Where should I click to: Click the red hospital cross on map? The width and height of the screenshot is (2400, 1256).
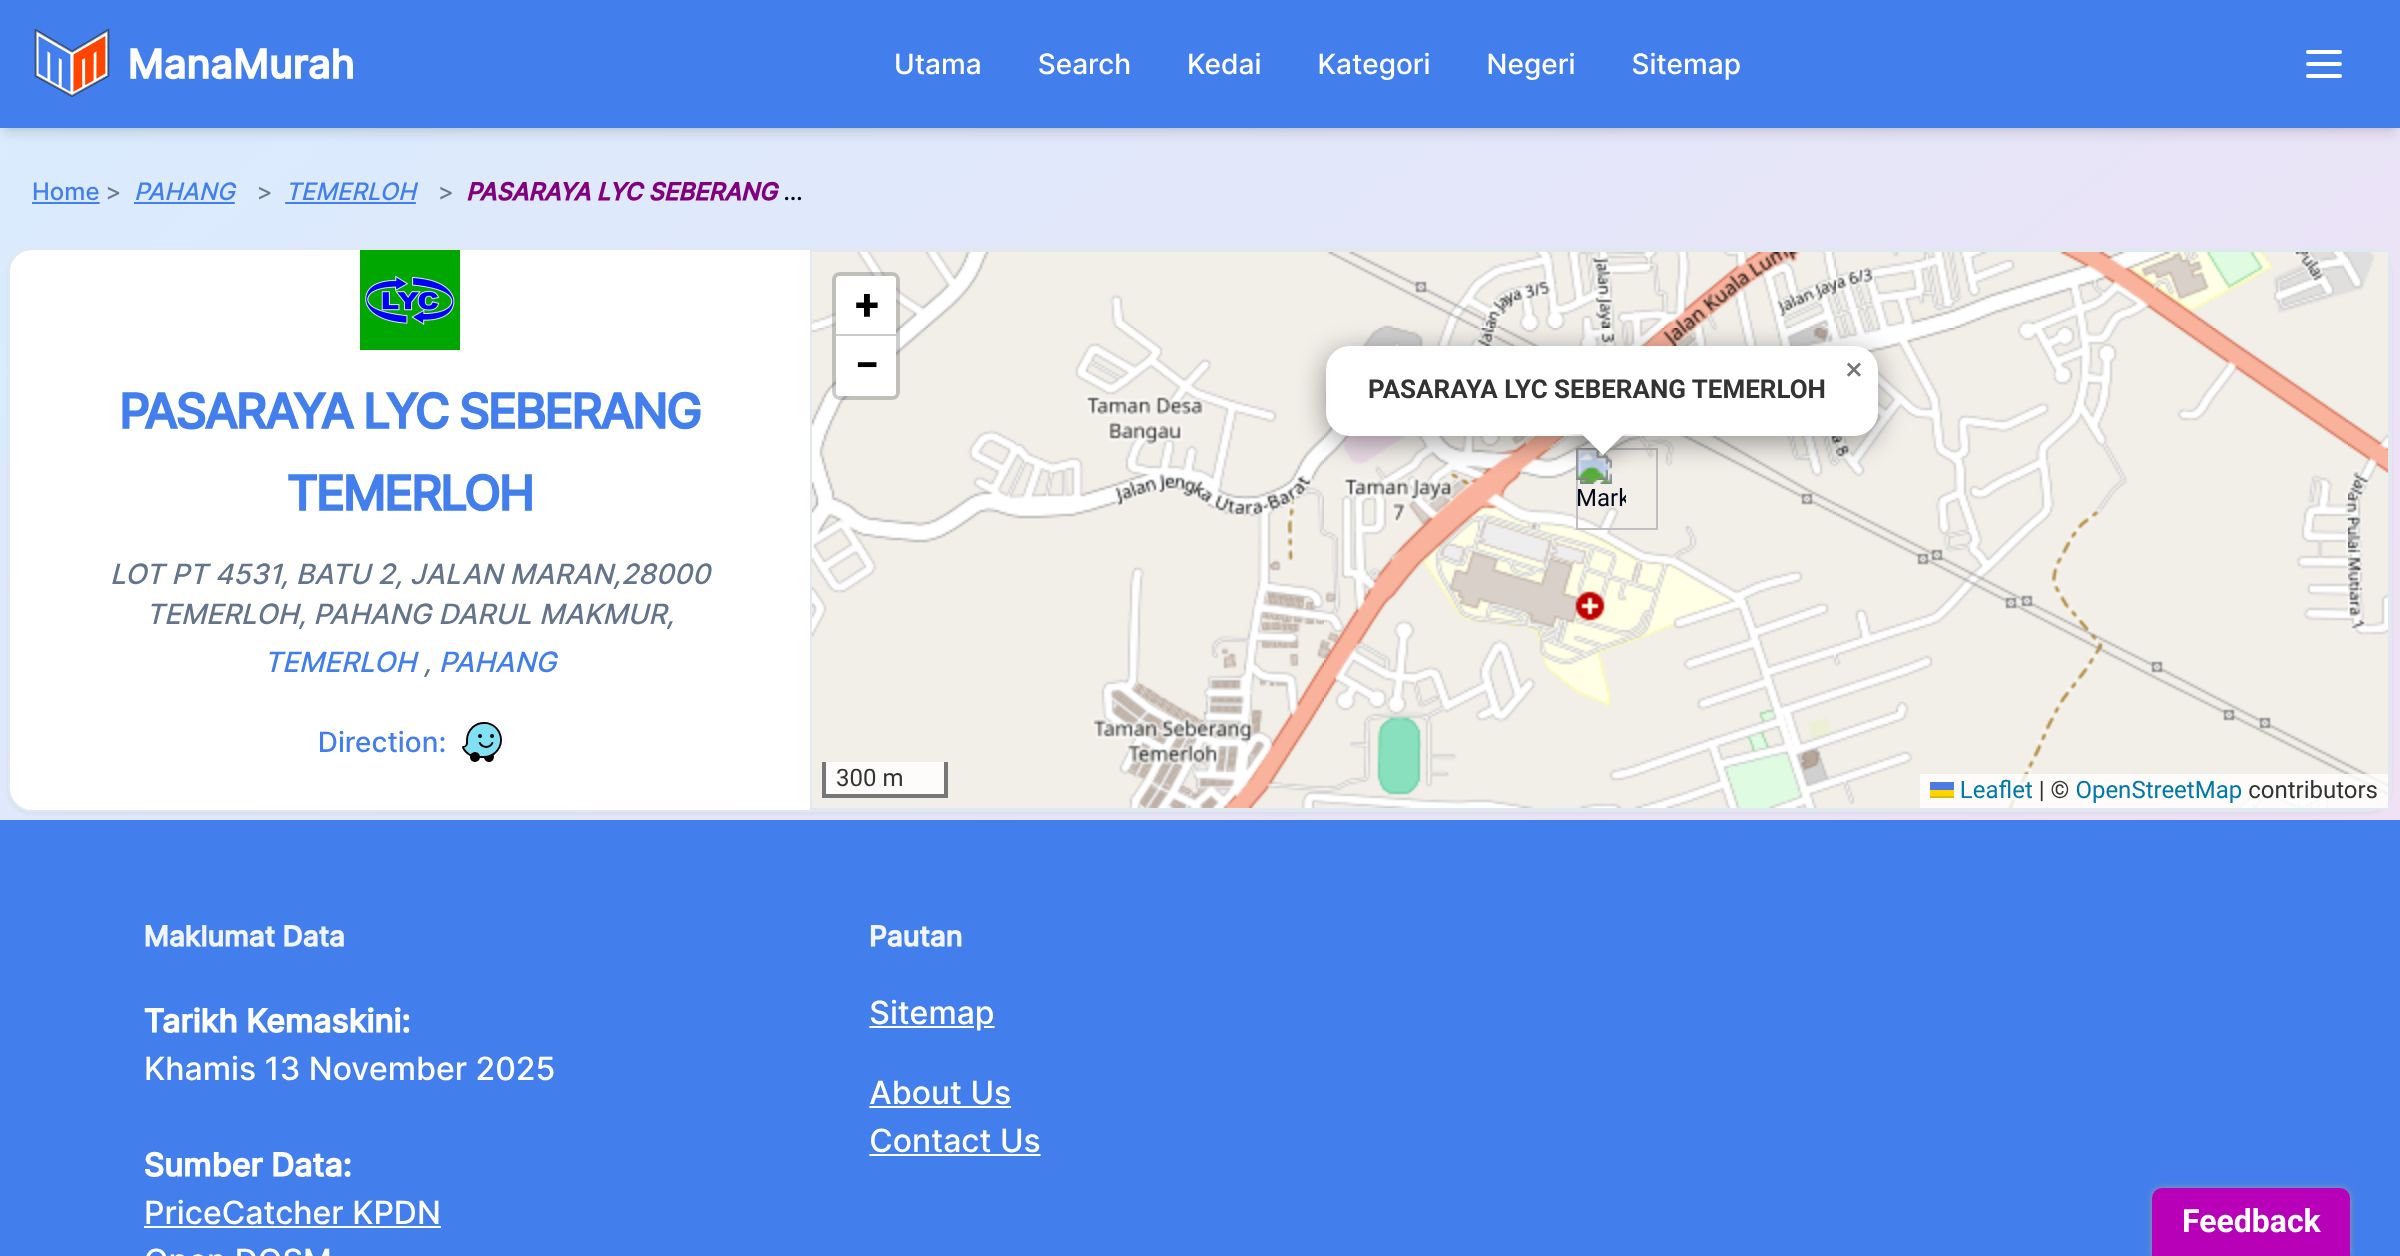(1589, 605)
